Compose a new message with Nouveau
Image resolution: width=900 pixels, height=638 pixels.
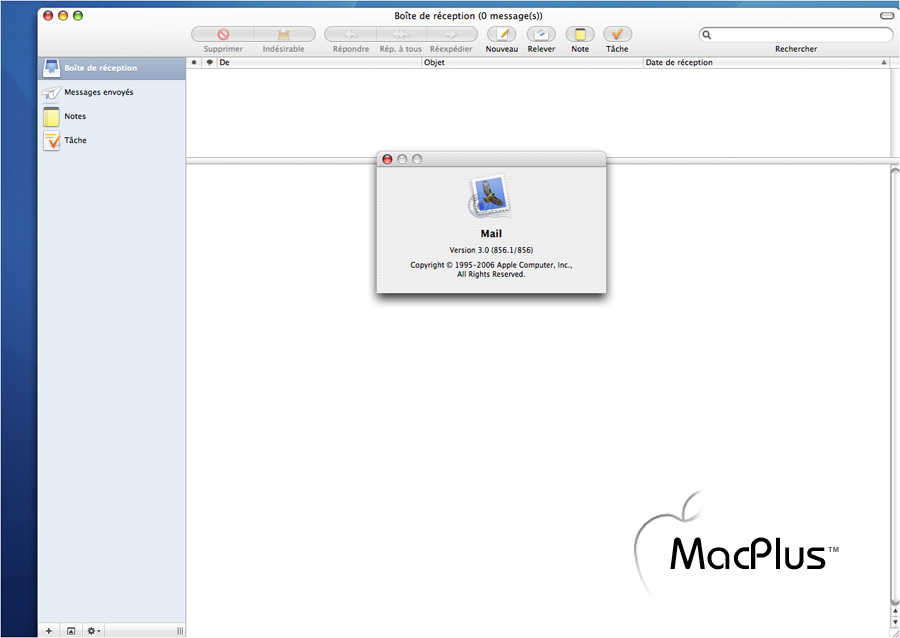(x=502, y=34)
